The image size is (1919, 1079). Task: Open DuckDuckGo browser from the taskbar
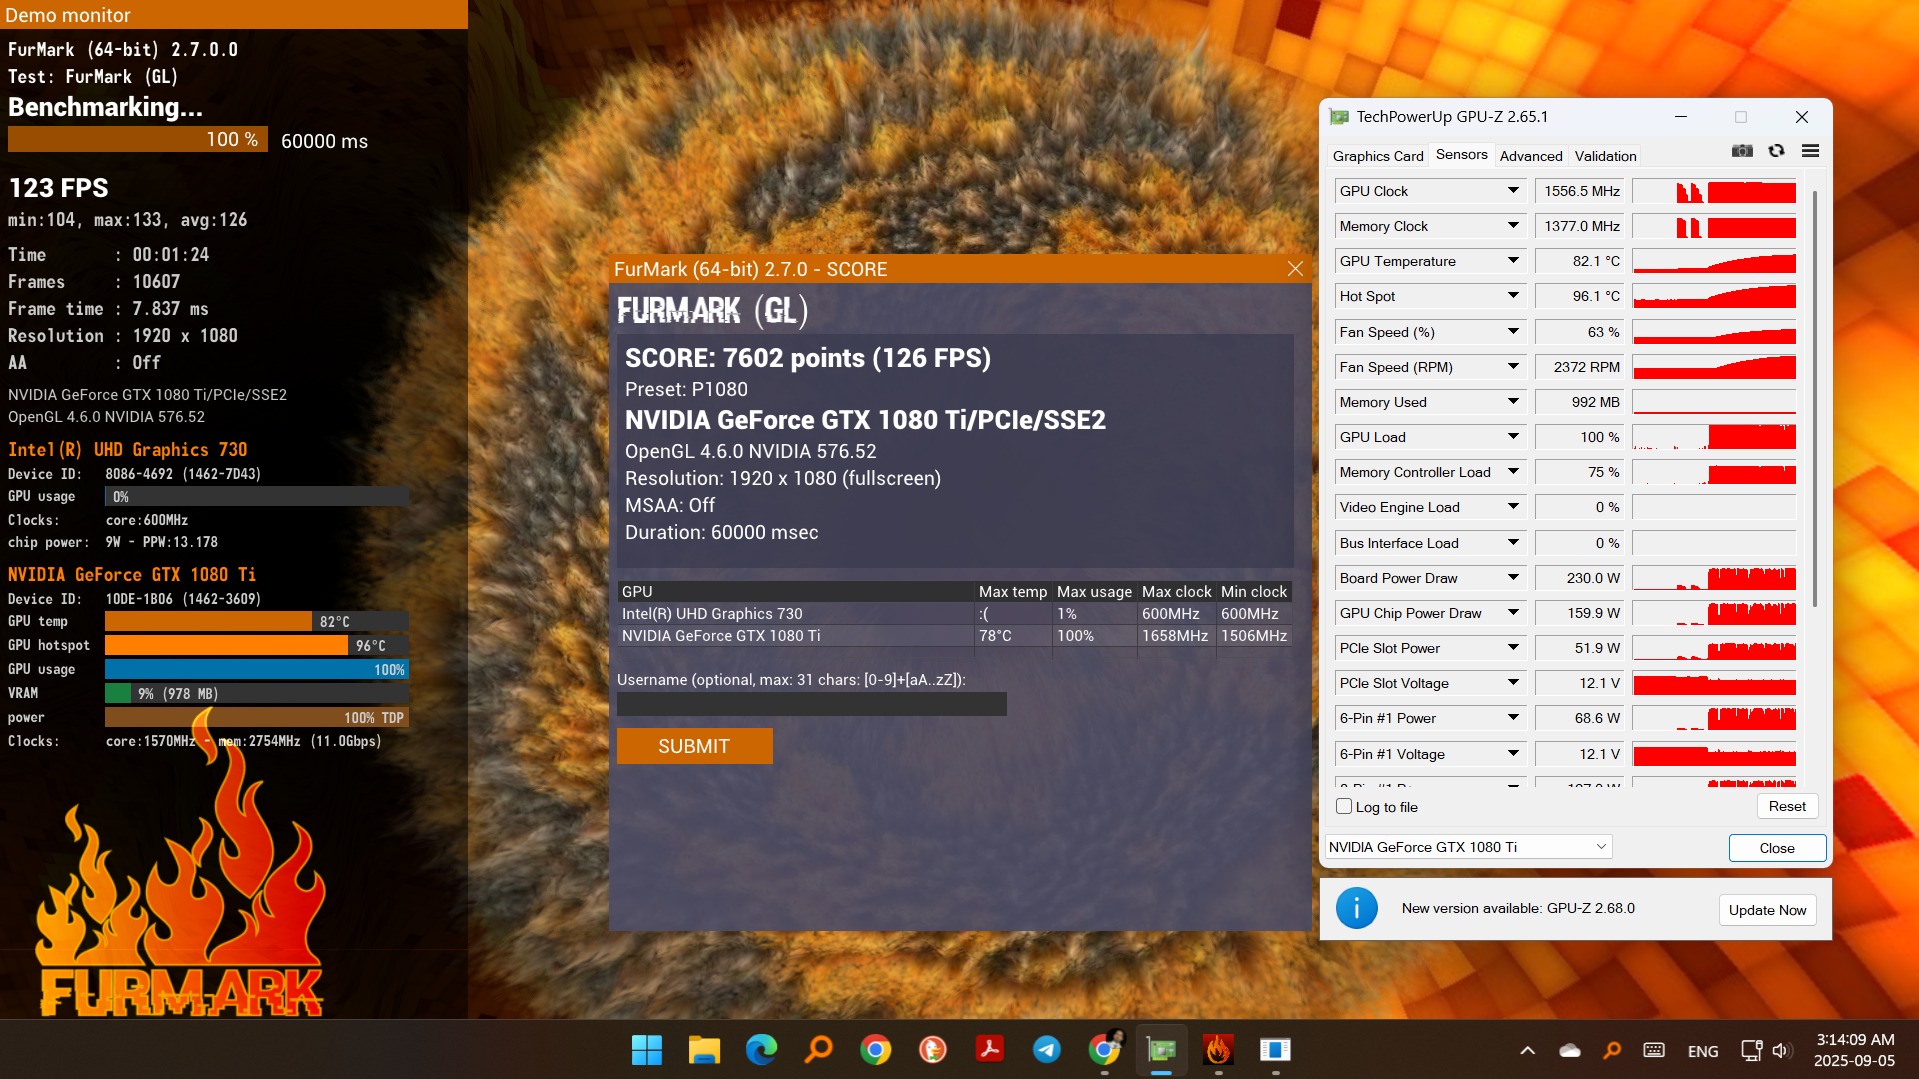pyautogui.click(x=933, y=1050)
